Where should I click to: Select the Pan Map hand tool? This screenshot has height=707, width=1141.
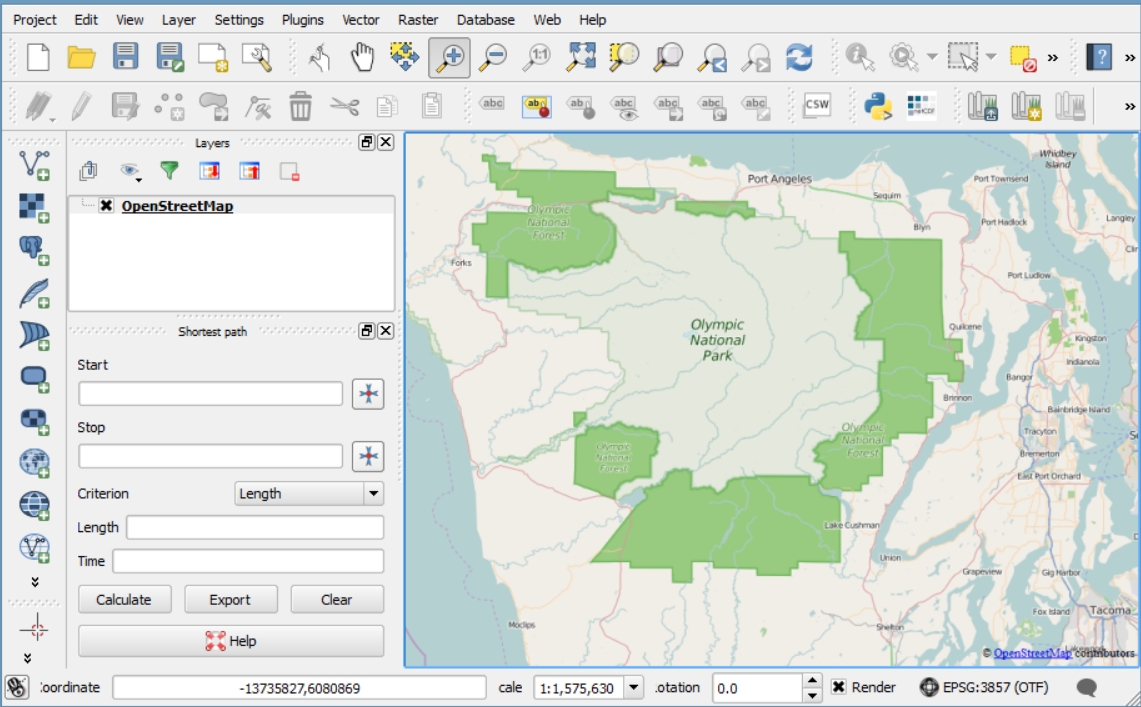tap(362, 57)
